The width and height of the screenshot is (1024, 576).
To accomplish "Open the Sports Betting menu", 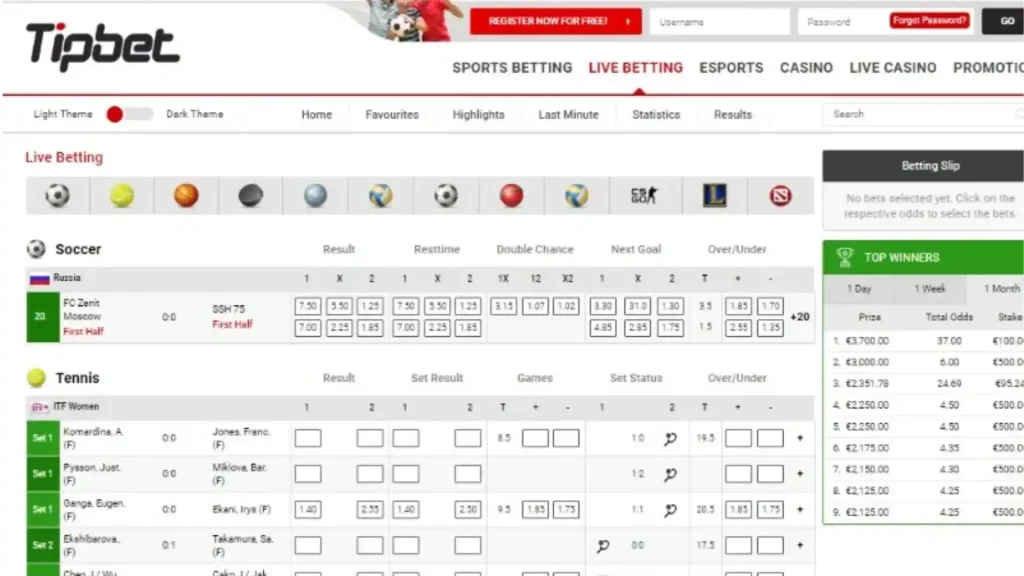I will click(x=512, y=68).
